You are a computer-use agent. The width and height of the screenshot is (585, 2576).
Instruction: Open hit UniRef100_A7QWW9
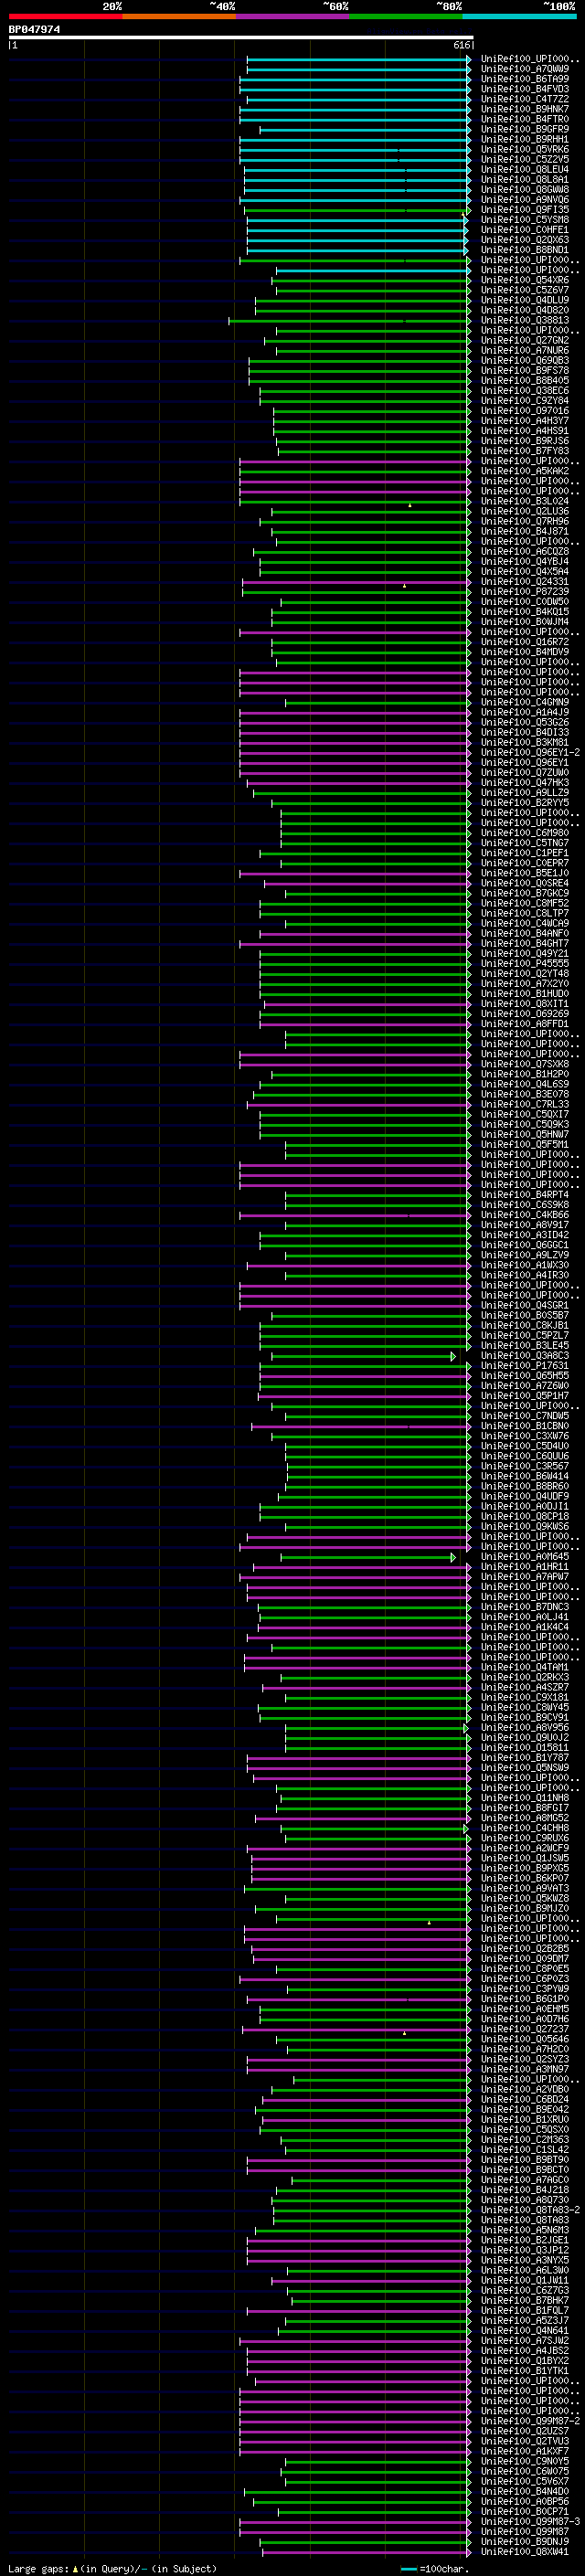point(524,70)
